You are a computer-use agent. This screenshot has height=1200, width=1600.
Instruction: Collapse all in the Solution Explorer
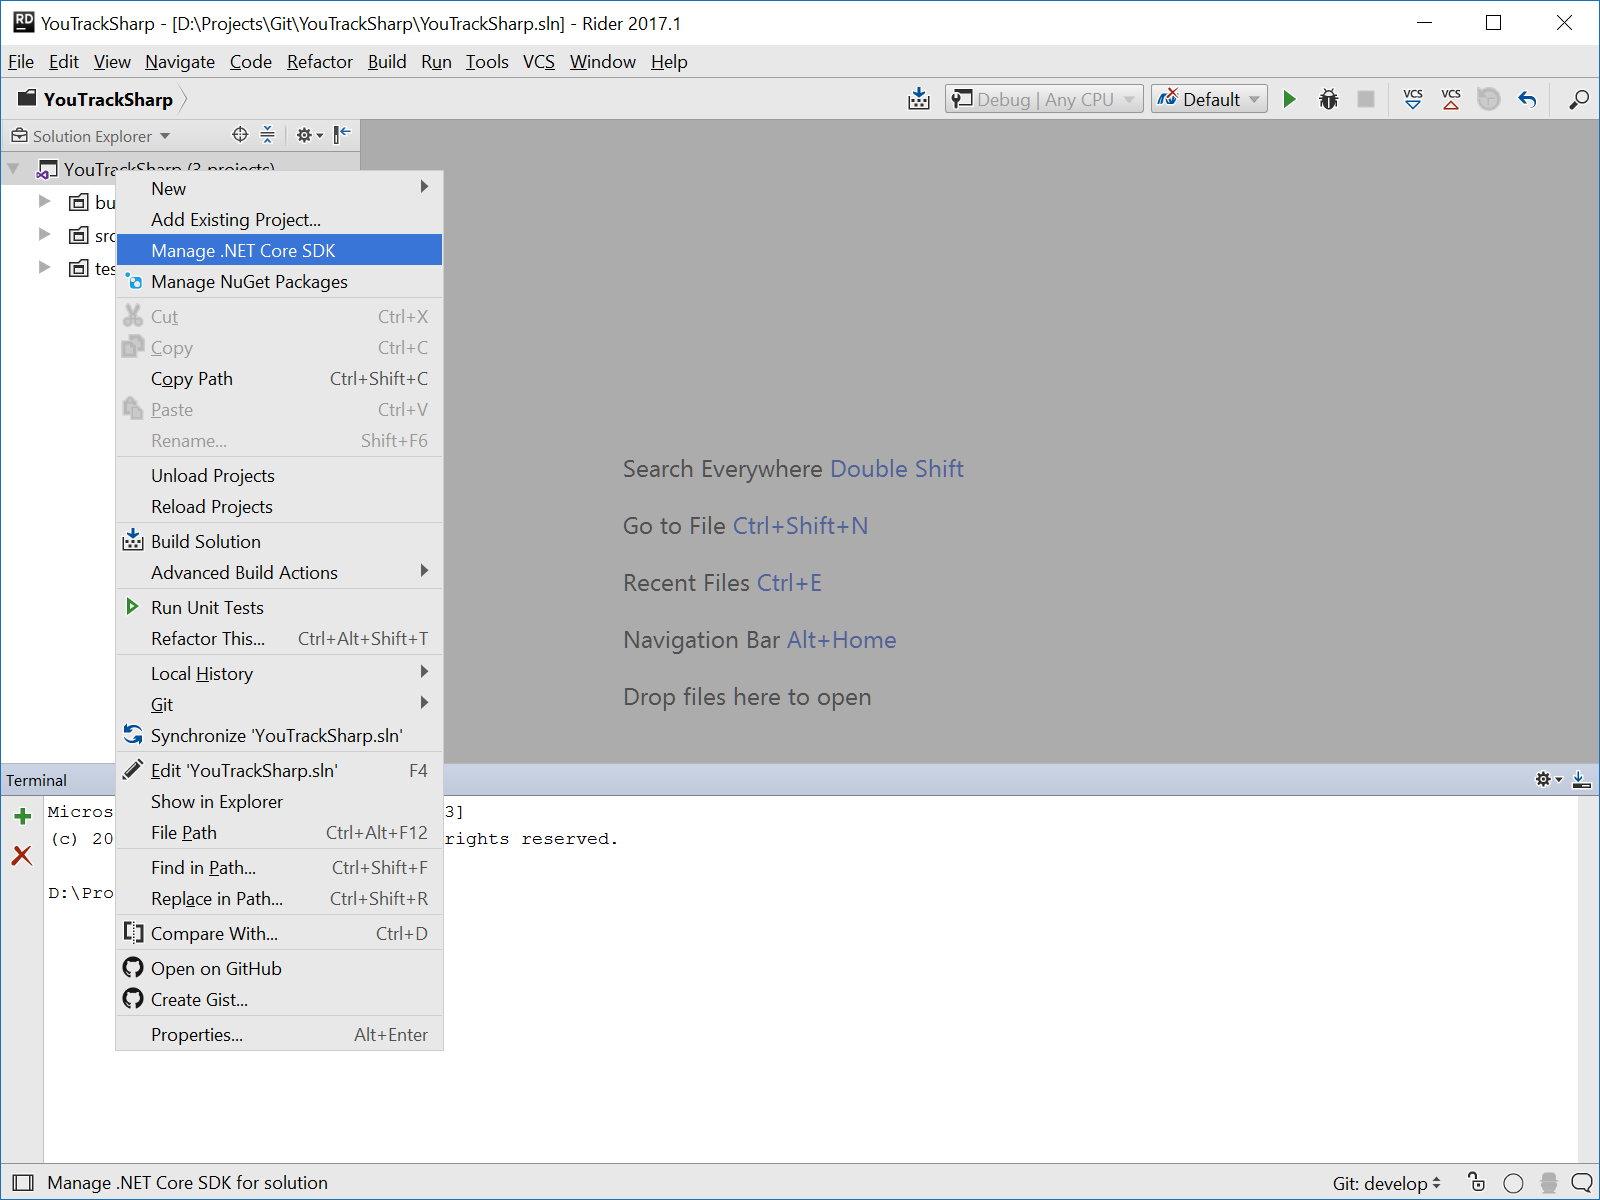pyautogui.click(x=267, y=135)
